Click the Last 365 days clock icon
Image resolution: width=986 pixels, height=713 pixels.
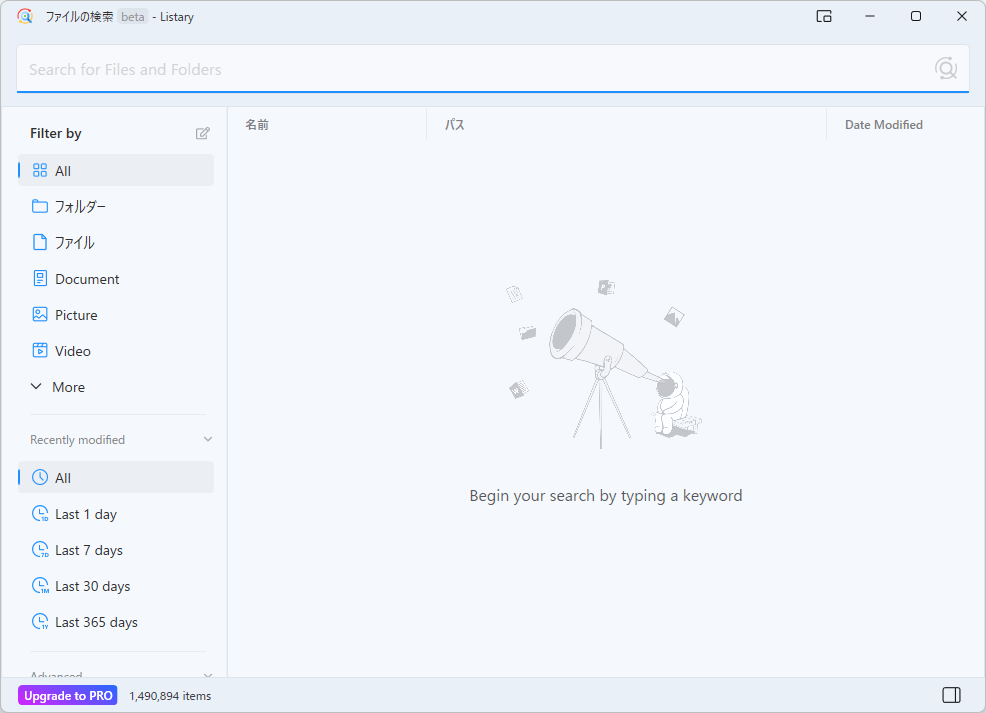(40, 622)
